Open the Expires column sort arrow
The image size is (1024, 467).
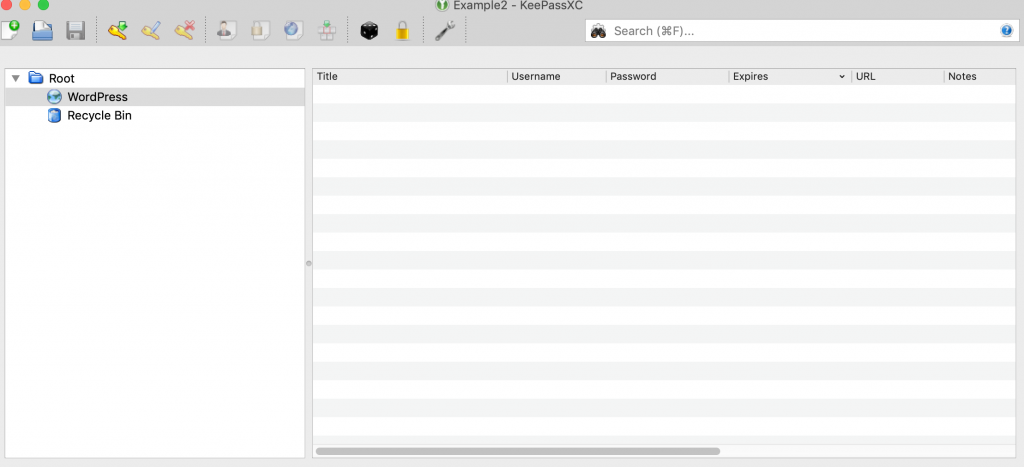click(842, 76)
